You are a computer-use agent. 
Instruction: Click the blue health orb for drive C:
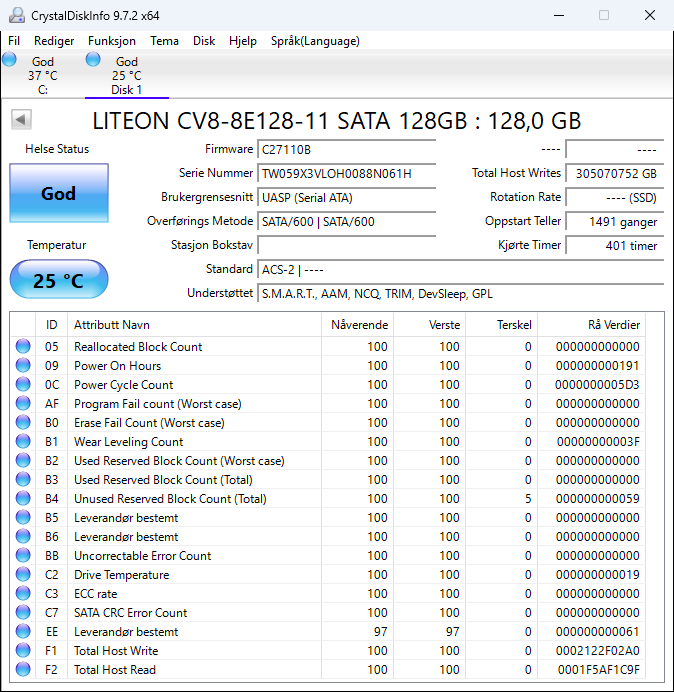pyautogui.click(x=9, y=59)
